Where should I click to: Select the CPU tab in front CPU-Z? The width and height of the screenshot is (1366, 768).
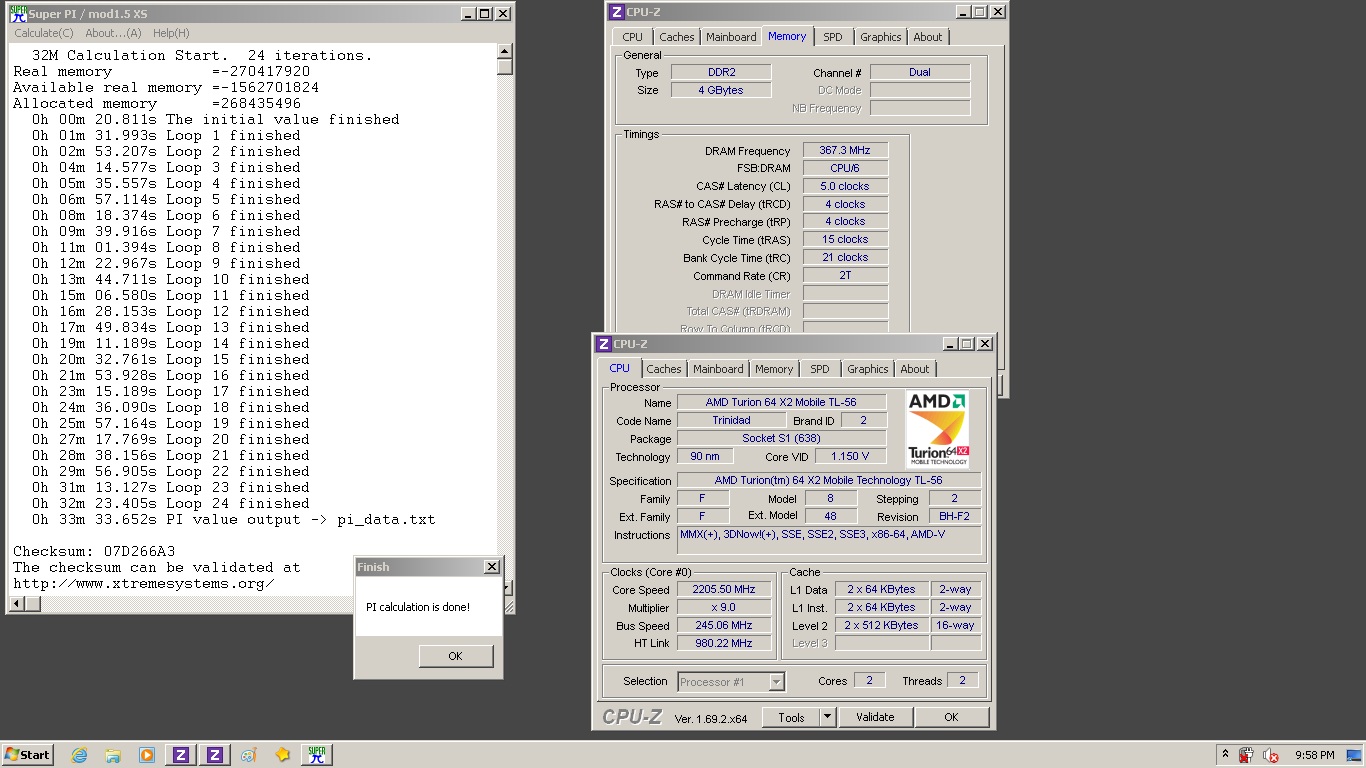[x=620, y=368]
